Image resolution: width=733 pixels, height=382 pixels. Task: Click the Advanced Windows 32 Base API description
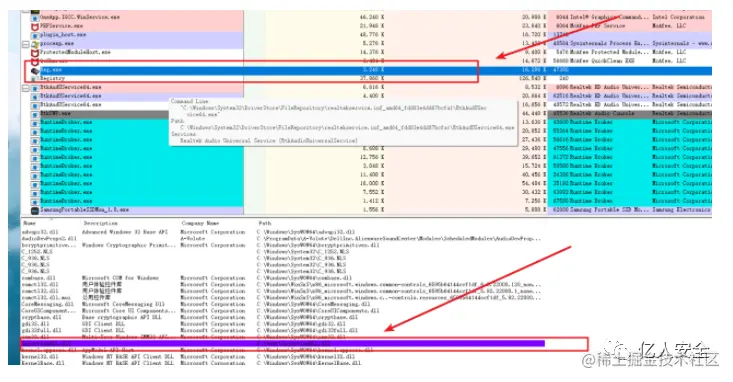pyautogui.click(x=124, y=232)
